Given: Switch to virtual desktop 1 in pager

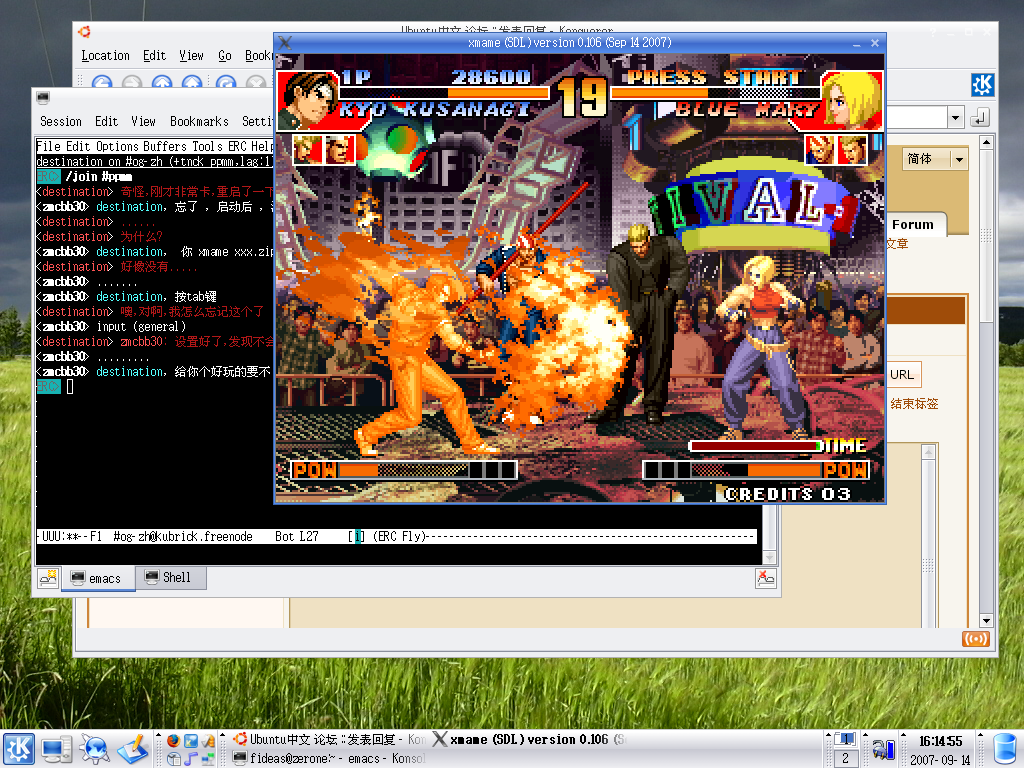Looking at the screenshot, I should [x=846, y=739].
